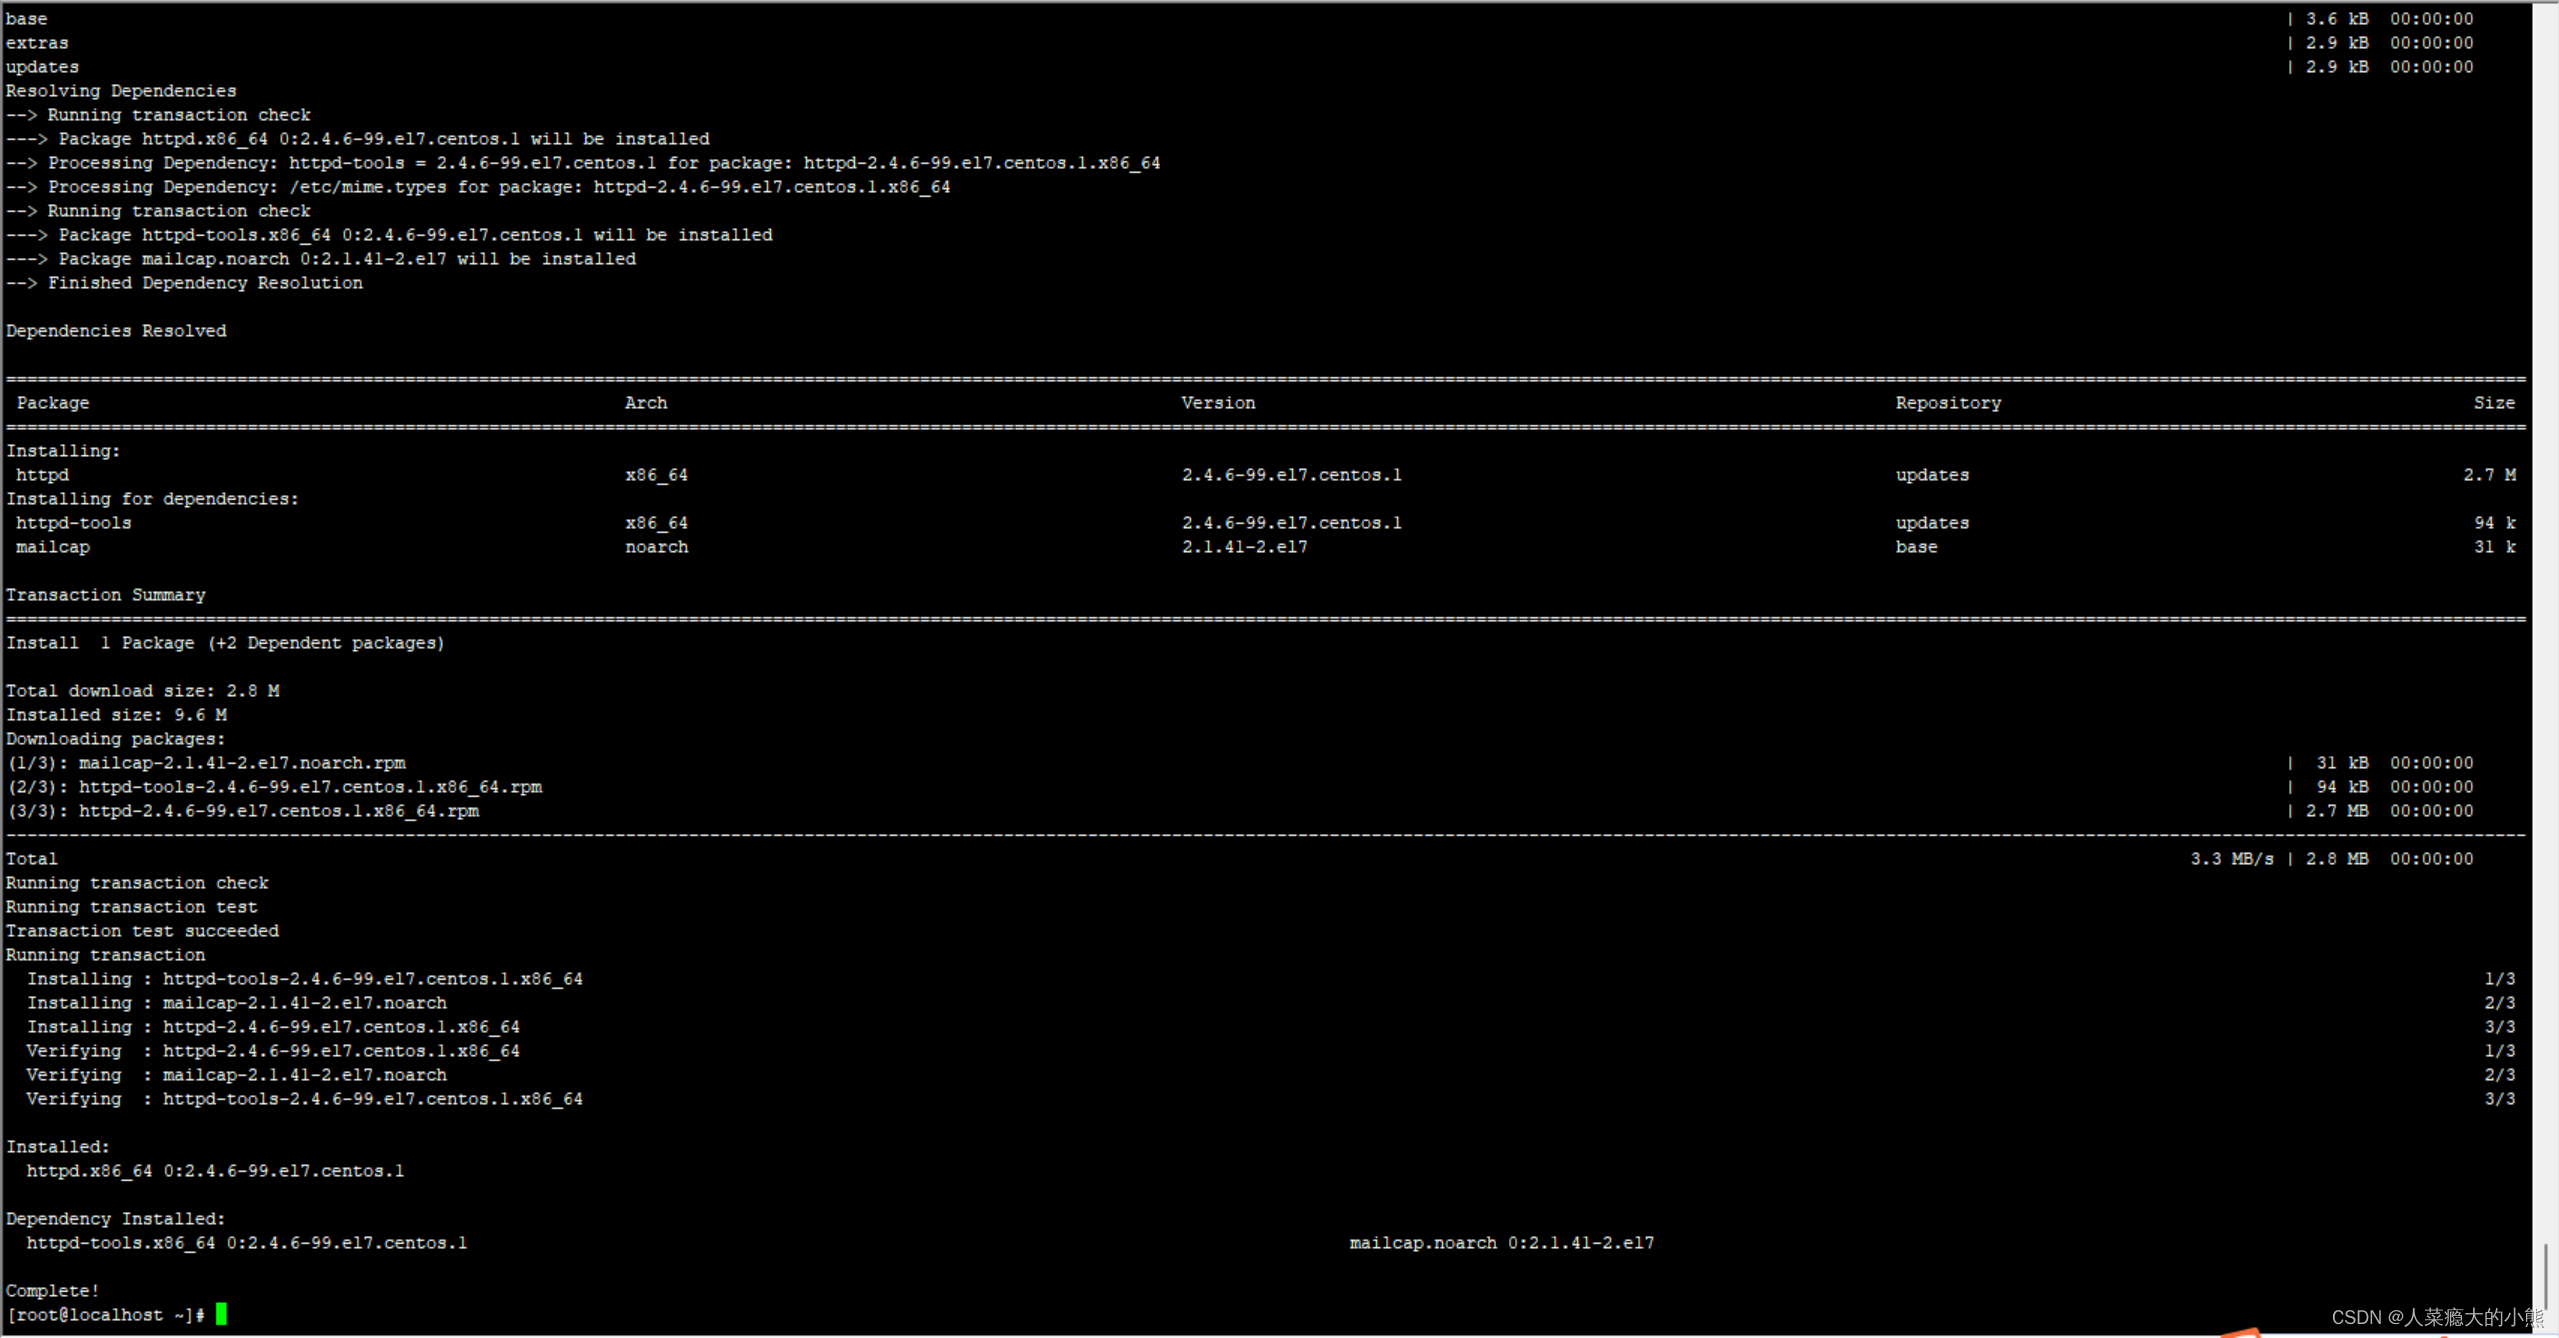Click 'Total download size: 2.8 M' line
The height and width of the screenshot is (1338, 2559).
coord(143,691)
